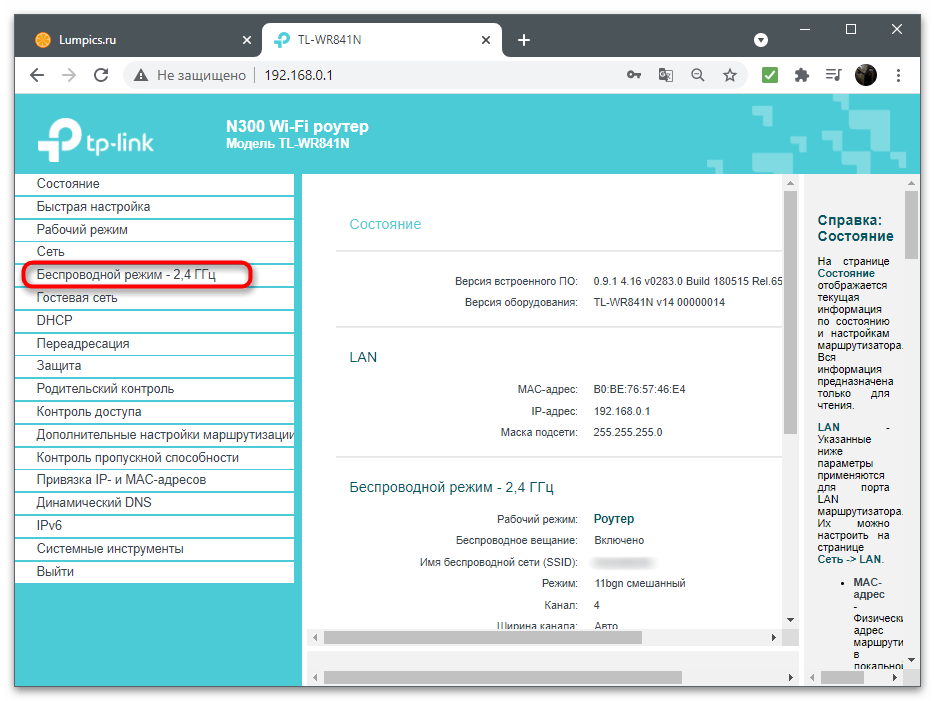This screenshot has width=935, height=701.
Task: Minimize the browser window
Action: (805, 29)
